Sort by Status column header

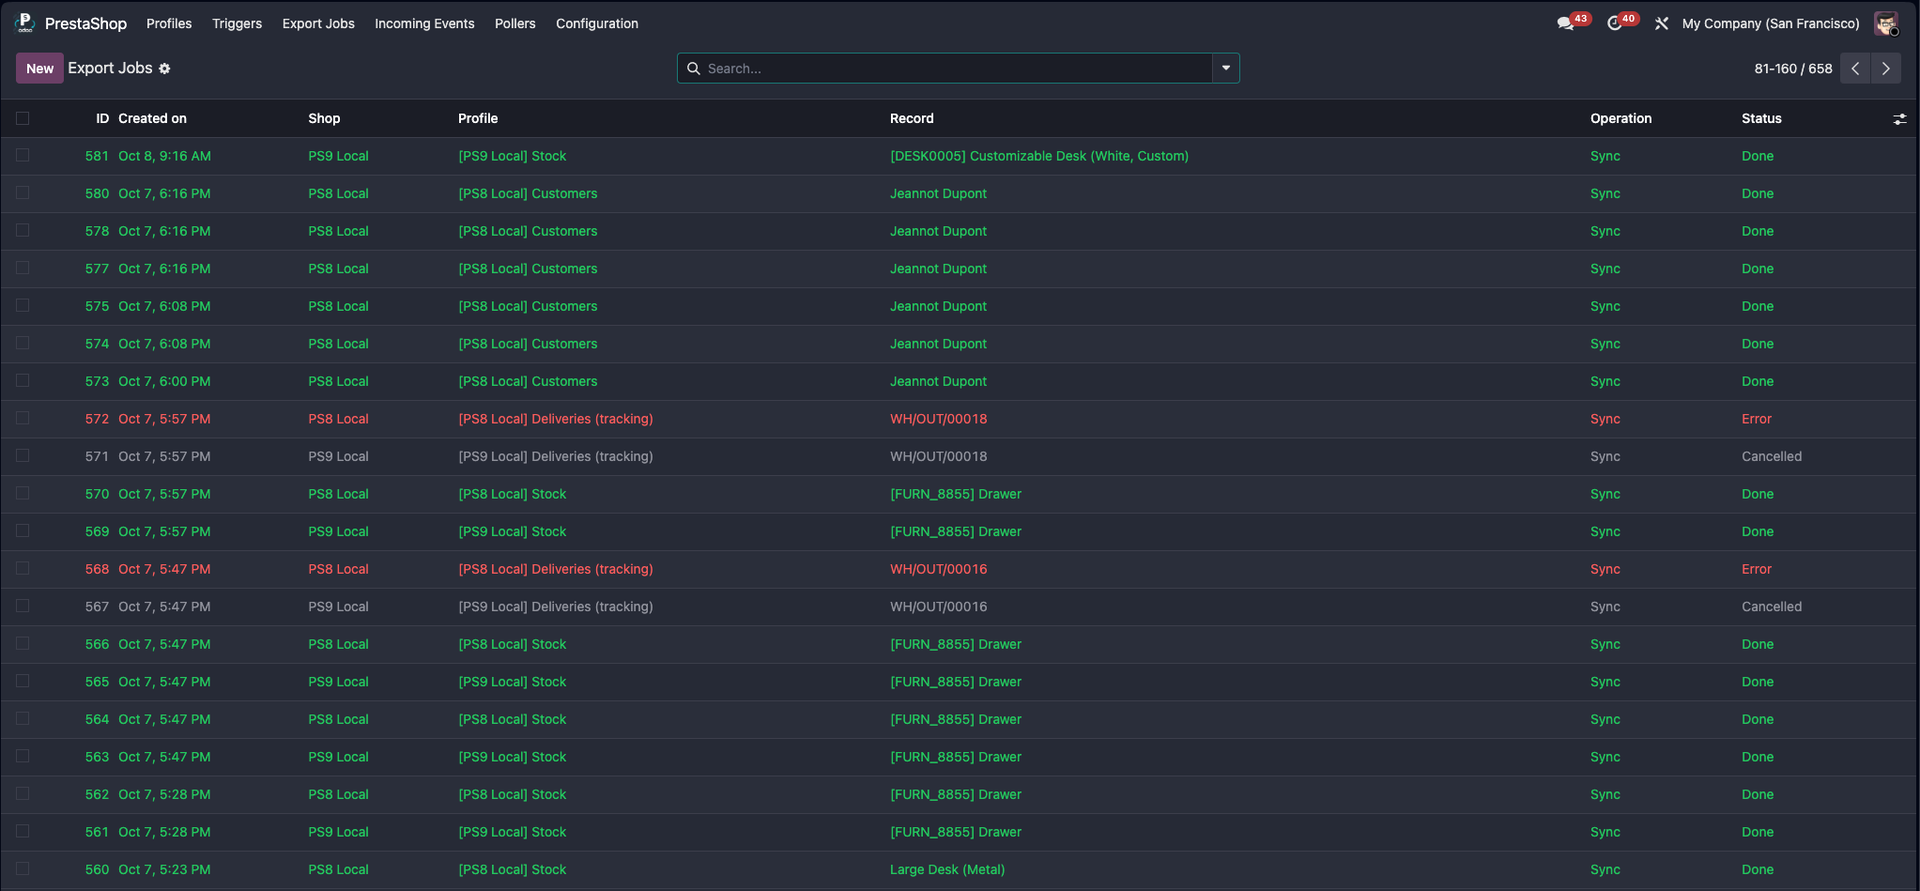pyautogui.click(x=1761, y=118)
